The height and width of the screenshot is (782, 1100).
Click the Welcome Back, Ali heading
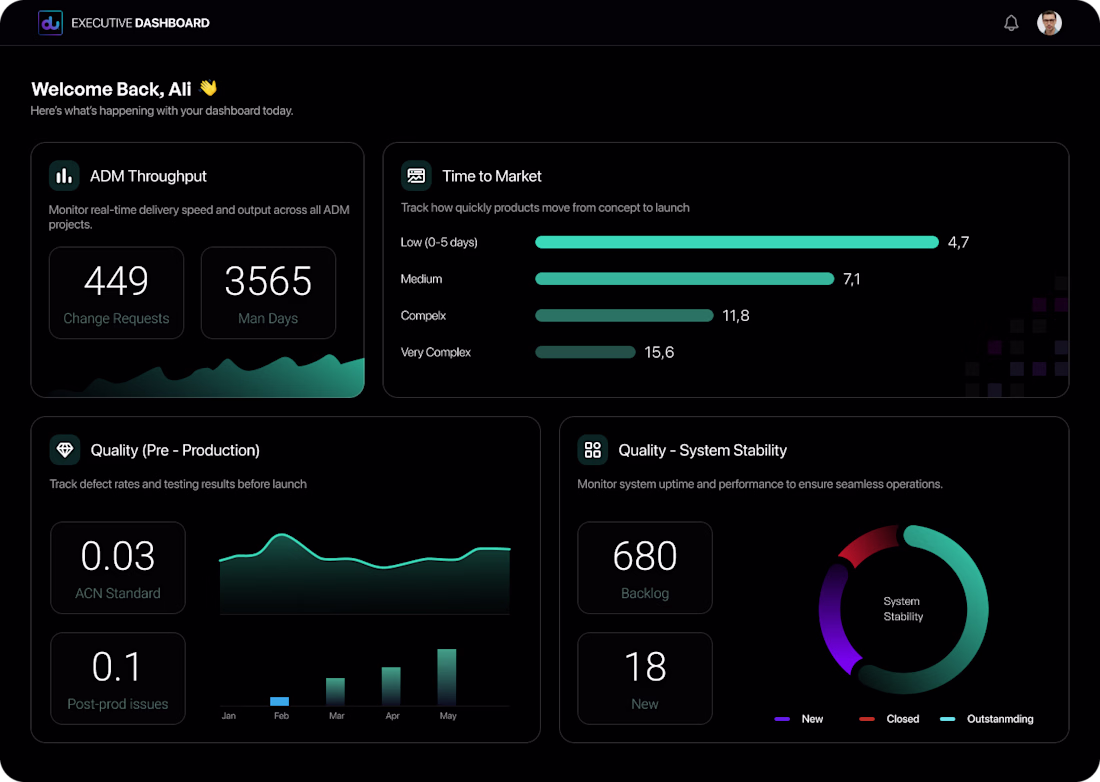point(112,89)
